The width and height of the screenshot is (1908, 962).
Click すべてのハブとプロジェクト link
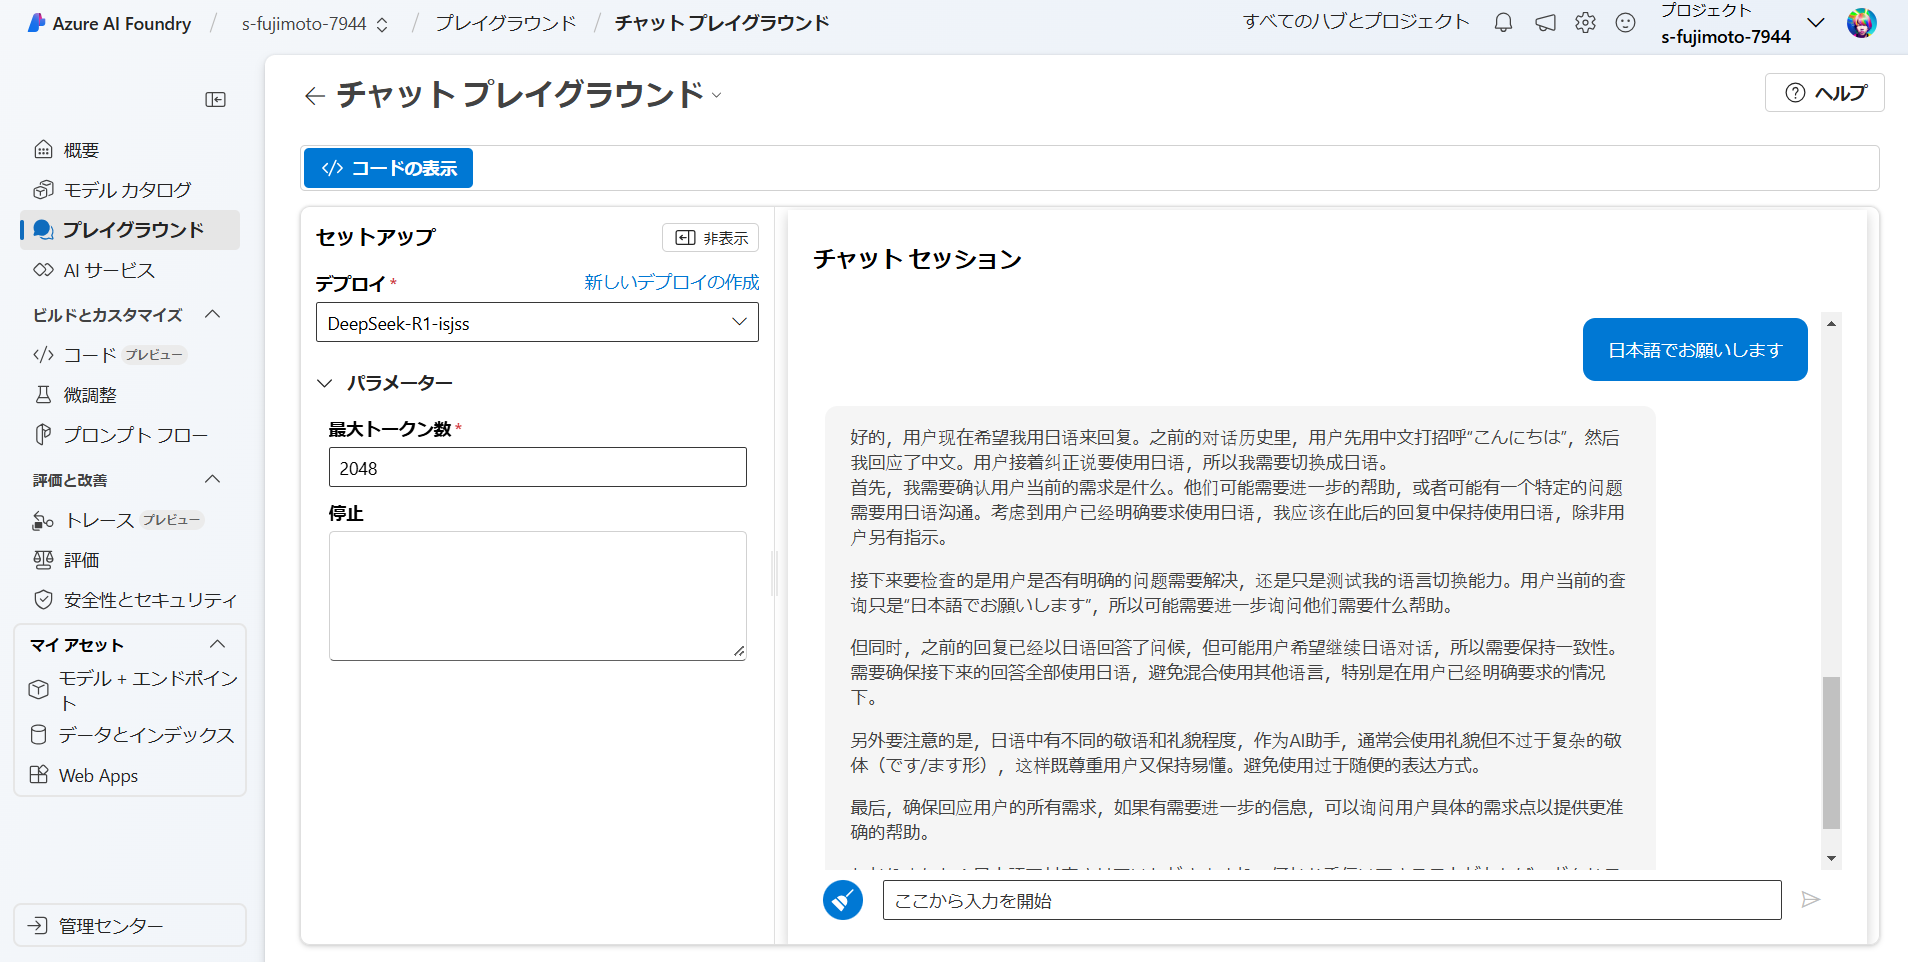point(1356,22)
